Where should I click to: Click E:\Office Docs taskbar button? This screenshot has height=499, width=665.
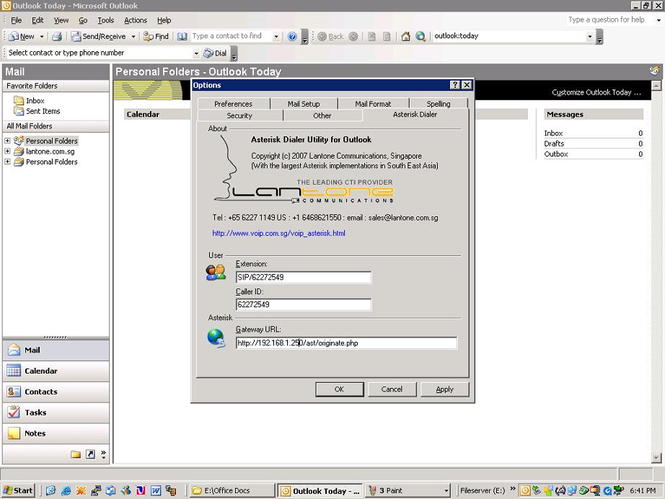tap(232, 491)
